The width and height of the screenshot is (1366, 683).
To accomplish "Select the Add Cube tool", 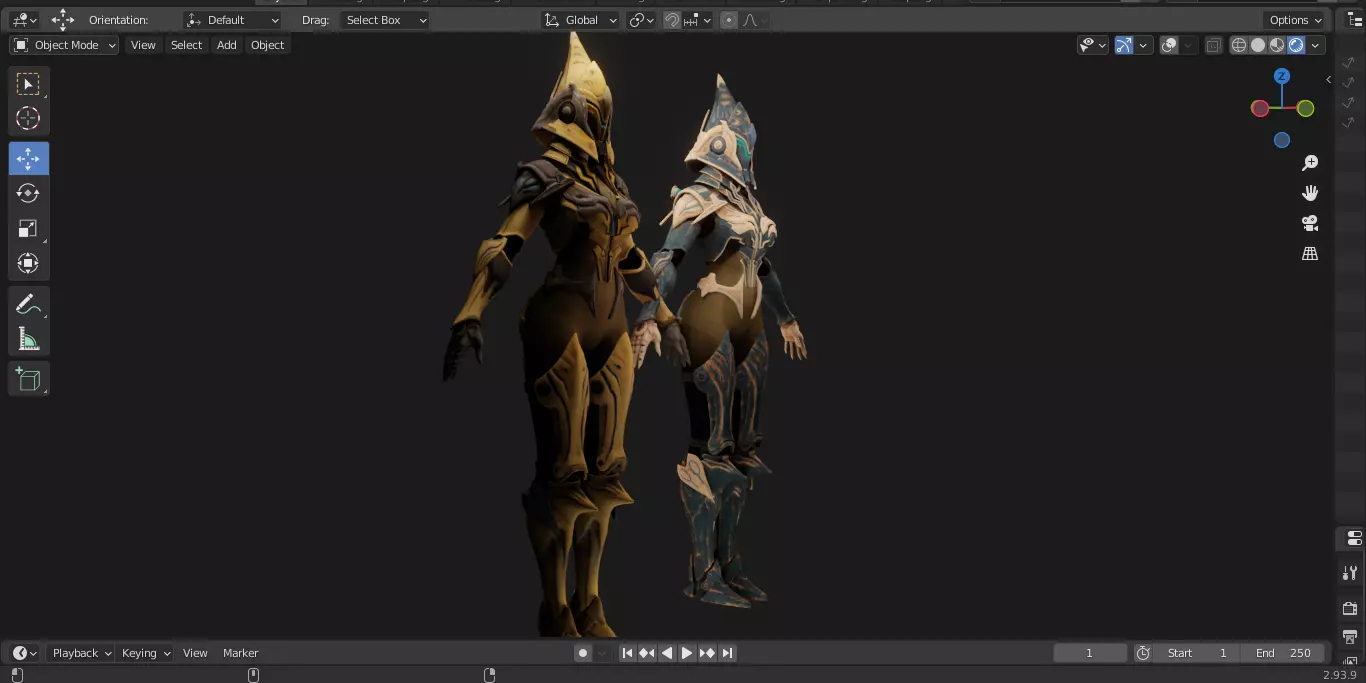I will point(28,379).
